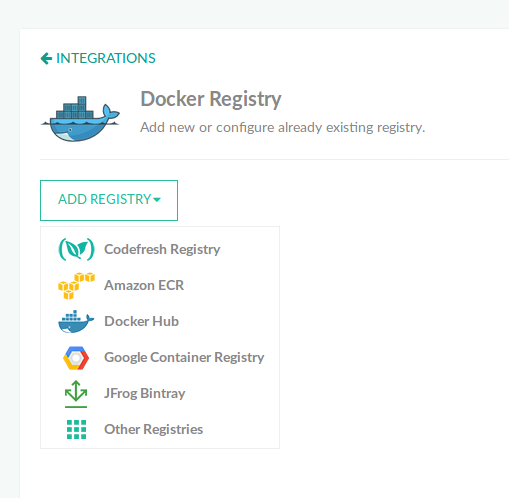Click the small Docker Hub whale icon
This screenshot has width=509, height=498.
76,322
